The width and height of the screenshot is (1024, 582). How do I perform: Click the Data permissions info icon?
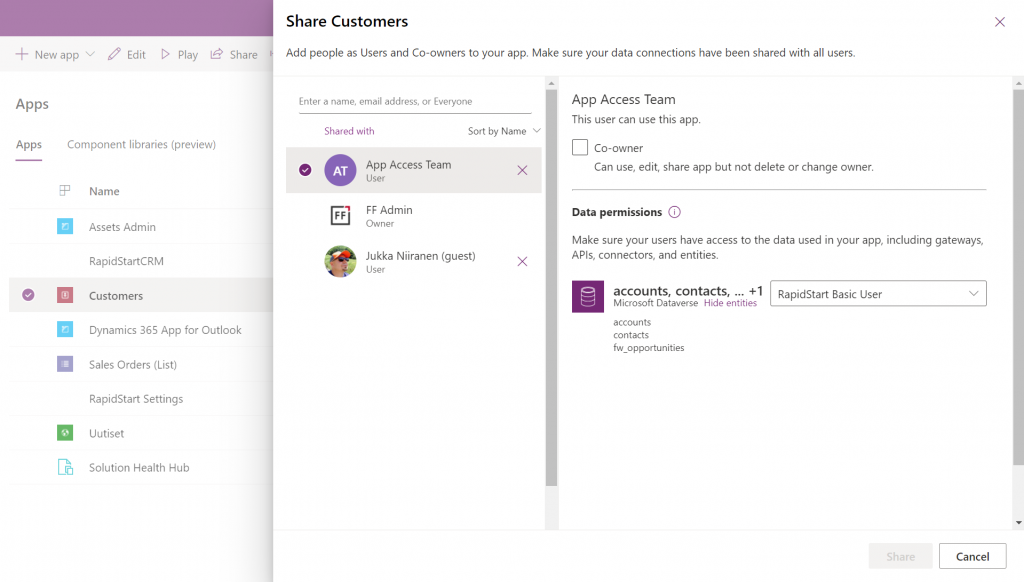[x=675, y=212]
